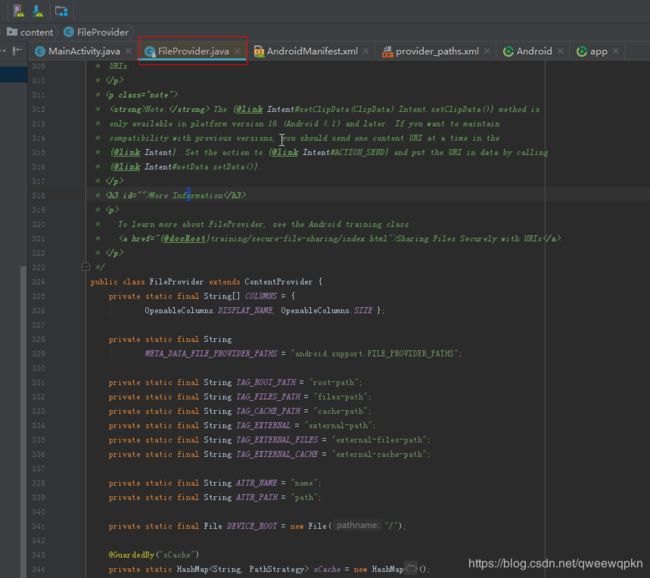This screenshot has height=578, width=650.
Task: Click the provider_paths.xml file icon
Action: (x=388, y=51)
